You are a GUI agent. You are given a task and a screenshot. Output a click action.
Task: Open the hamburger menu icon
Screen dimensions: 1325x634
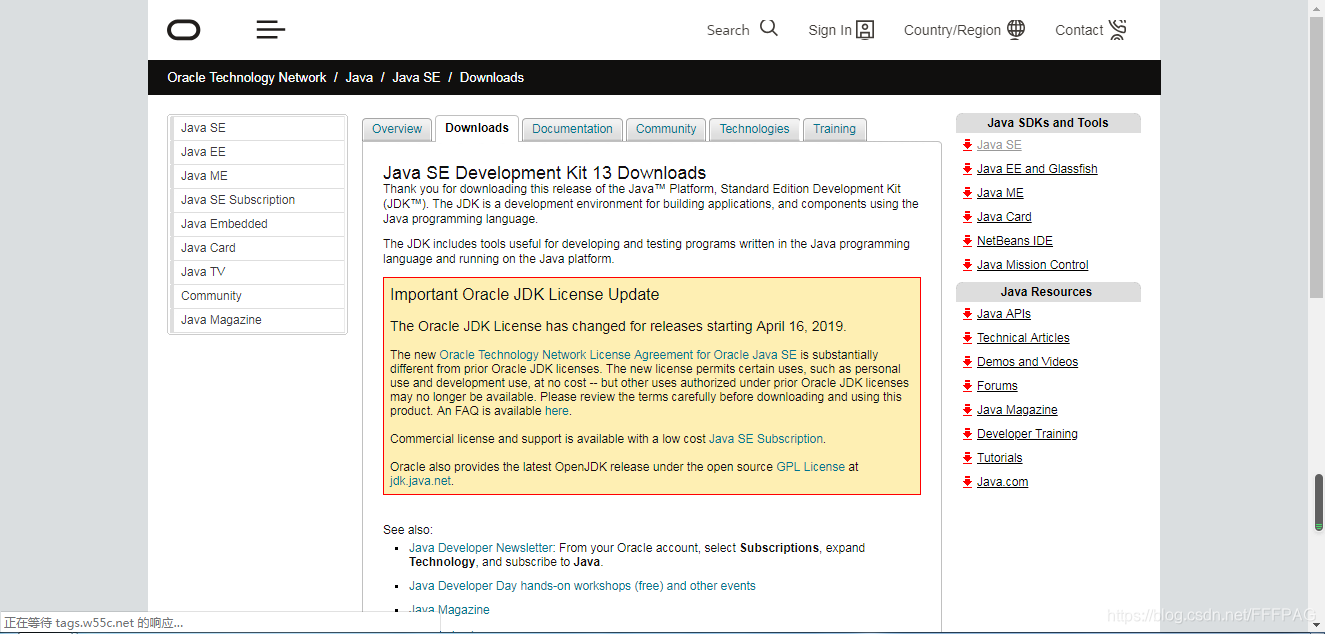coord(271,30)
